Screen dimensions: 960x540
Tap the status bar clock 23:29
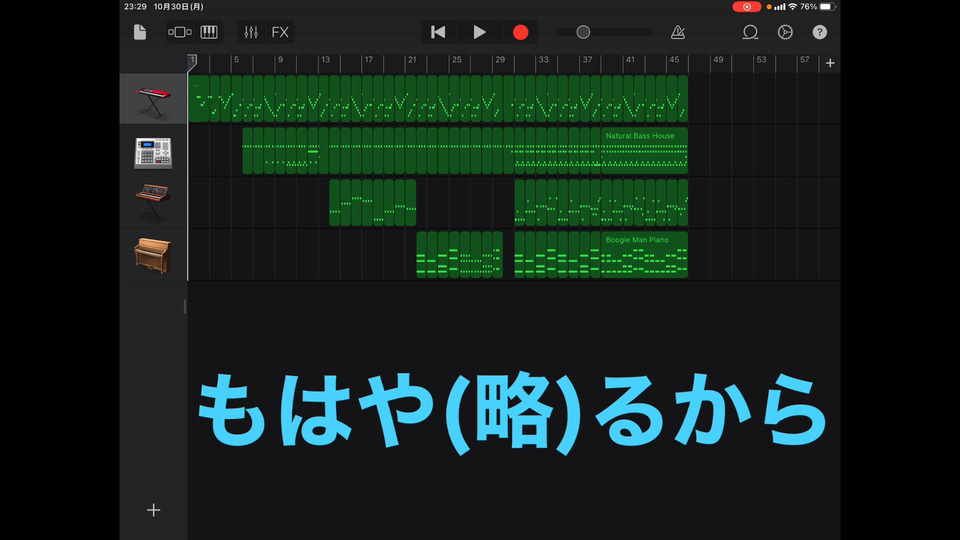[135, 7]
